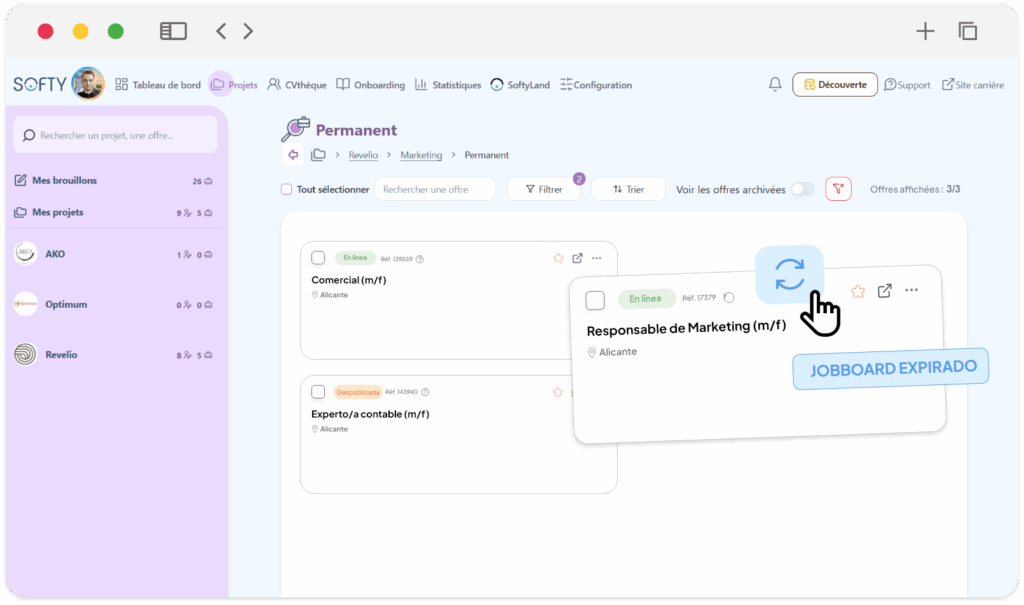
Task: Open the Statistiques menu item
Action: pyautogui.click(x=448, y=85)
